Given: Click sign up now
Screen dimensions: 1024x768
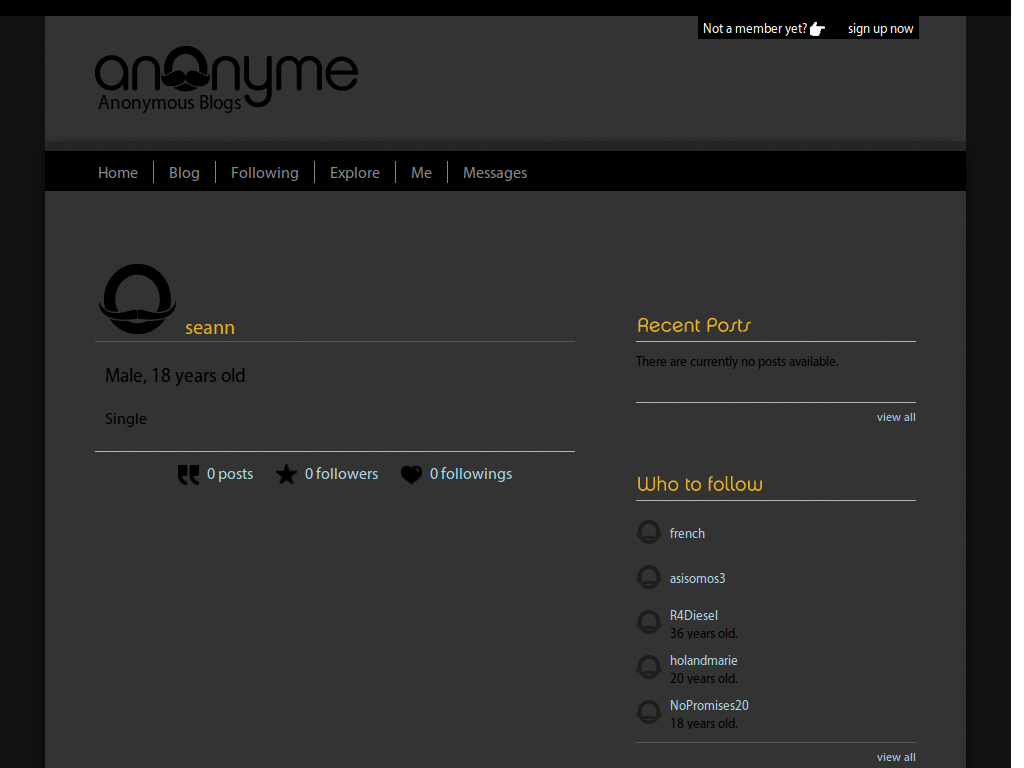Looking at the screenshot, I should coord(880,28).
